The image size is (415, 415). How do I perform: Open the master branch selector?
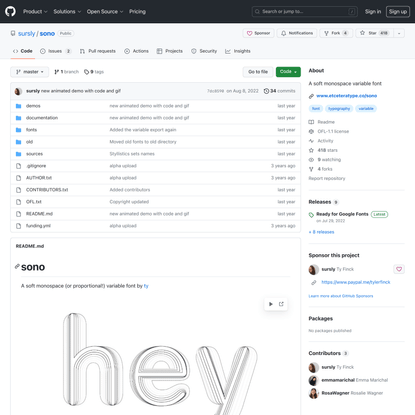point(30,72)
